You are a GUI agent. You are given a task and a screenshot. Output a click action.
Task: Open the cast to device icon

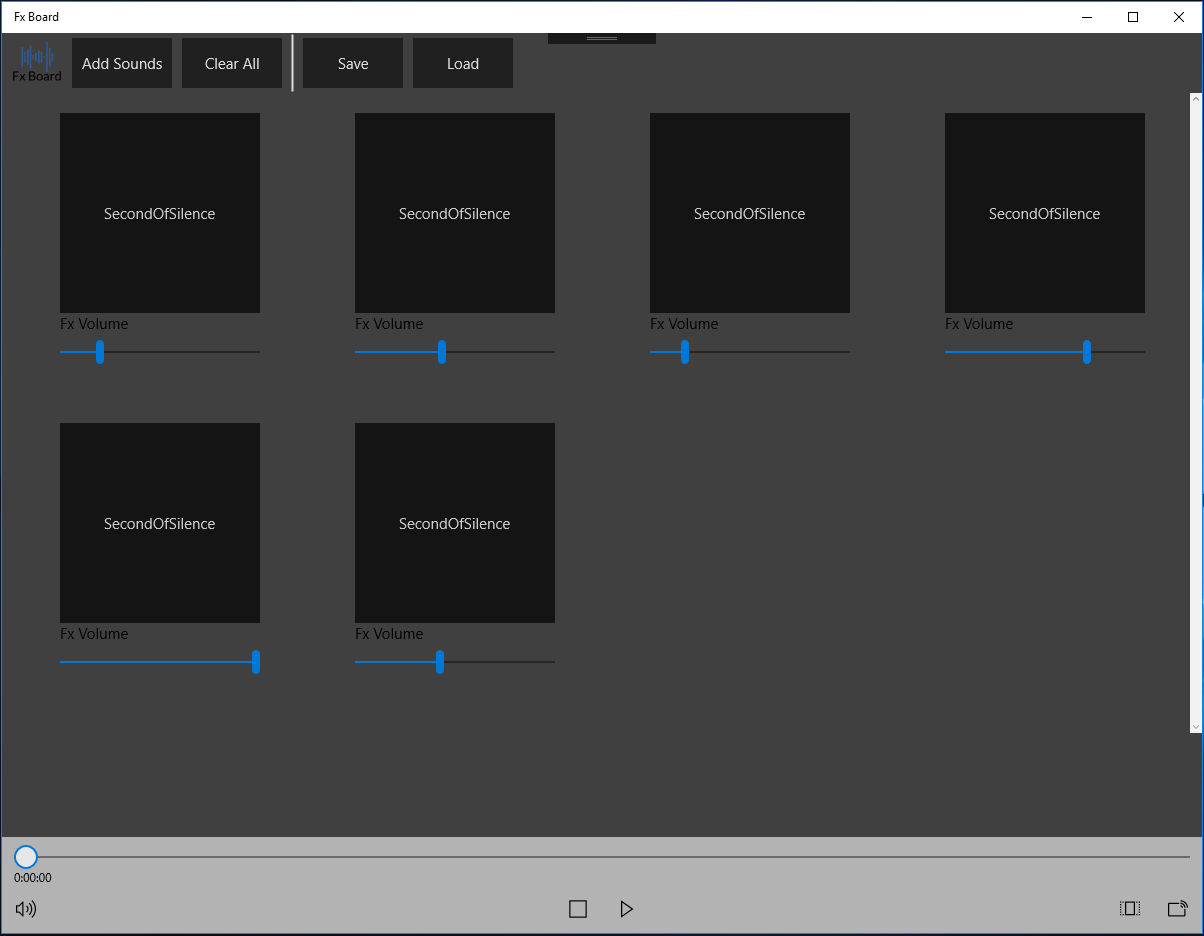tap(1178, 909)
